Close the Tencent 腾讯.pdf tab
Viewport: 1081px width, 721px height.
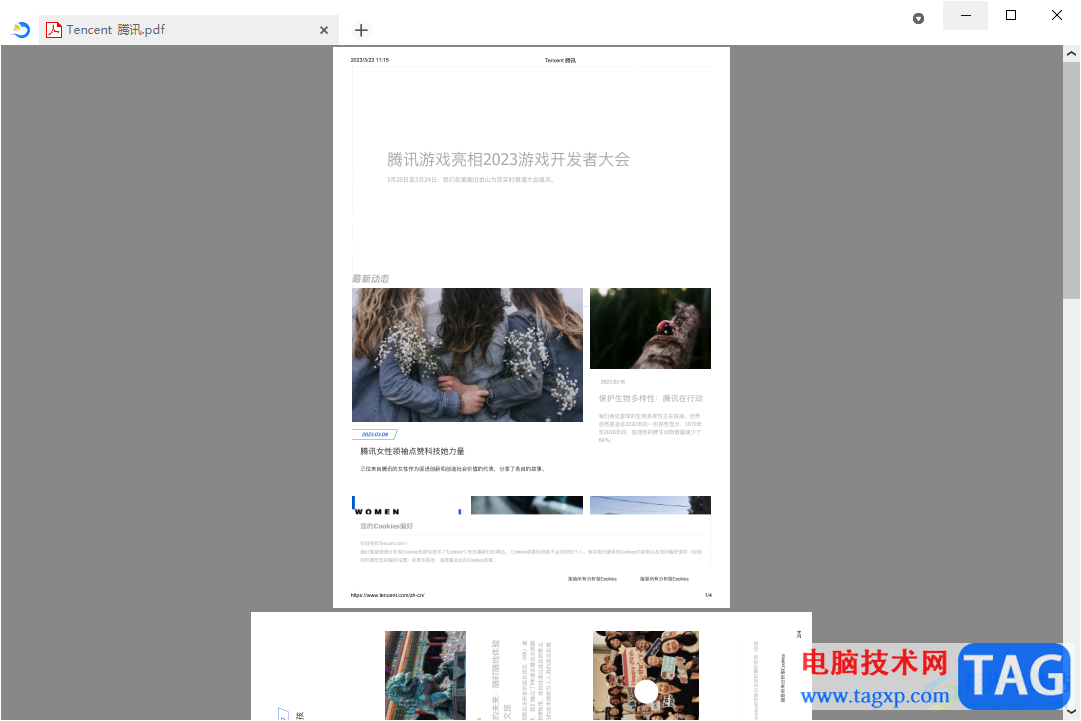(324, 30)
